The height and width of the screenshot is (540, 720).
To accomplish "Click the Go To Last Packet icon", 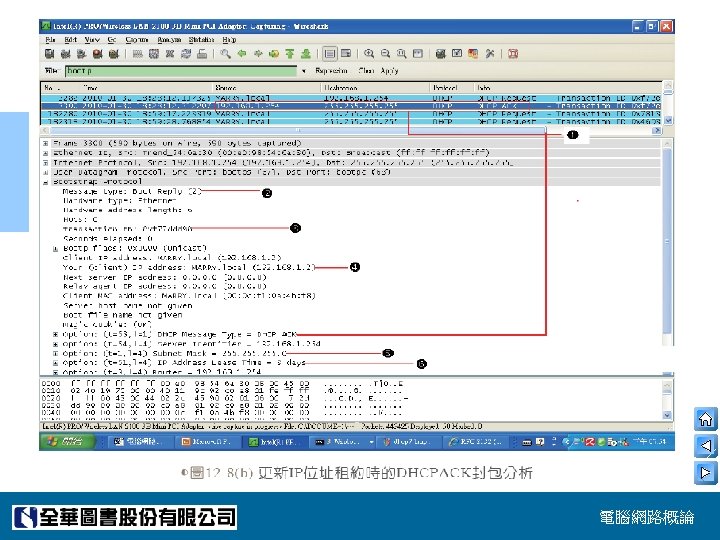I will tap(306, 54).
